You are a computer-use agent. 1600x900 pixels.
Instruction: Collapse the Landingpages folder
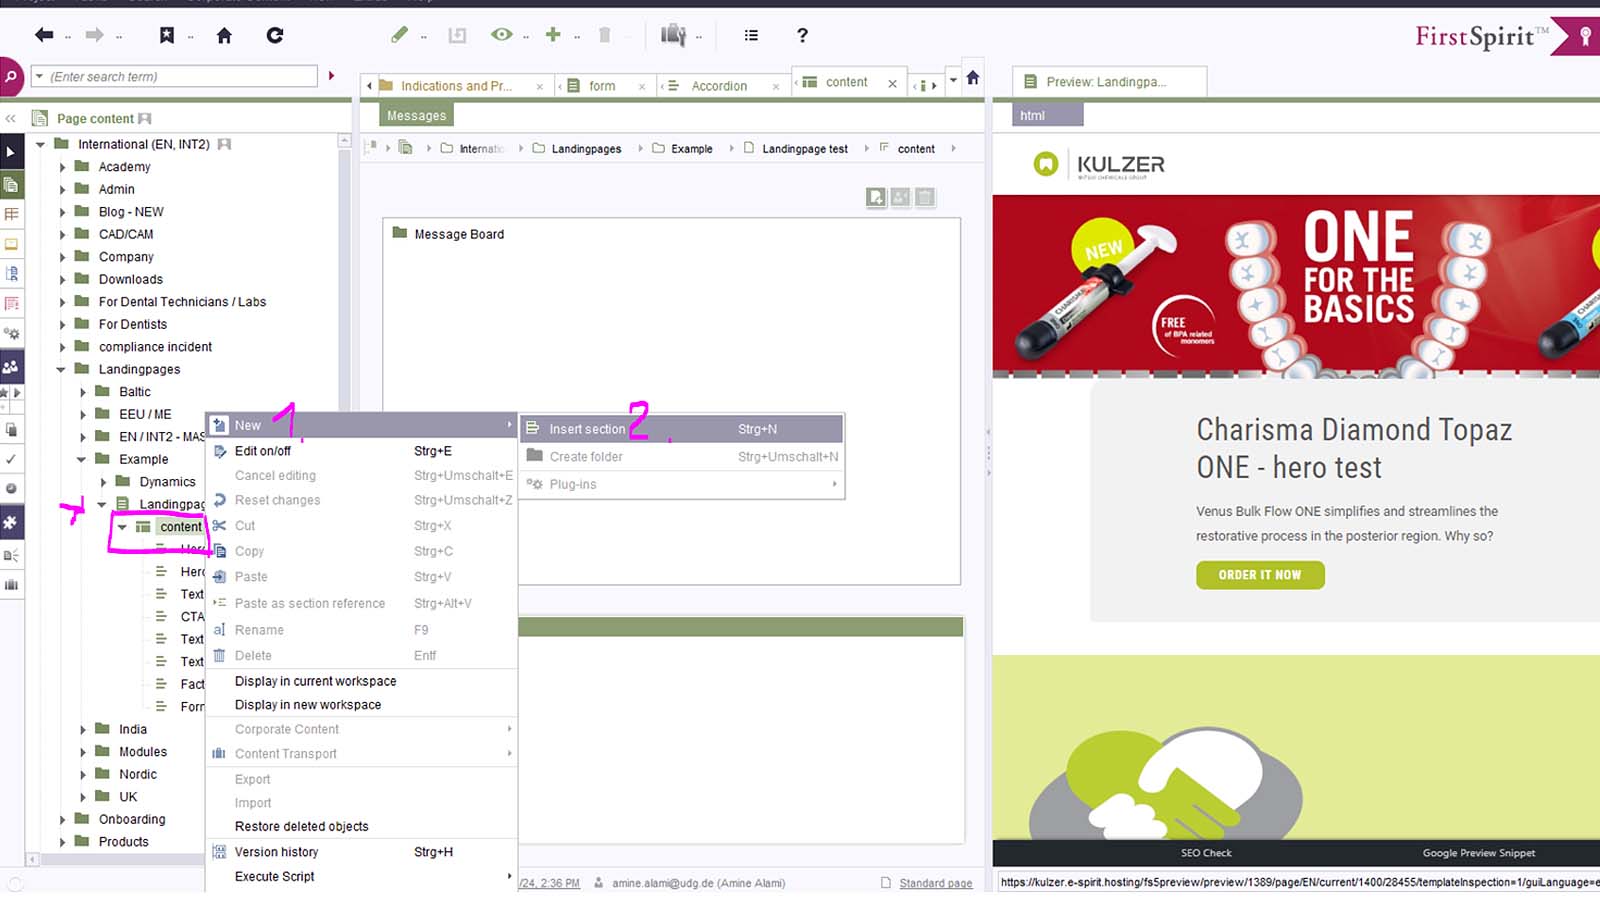[61, 370]
